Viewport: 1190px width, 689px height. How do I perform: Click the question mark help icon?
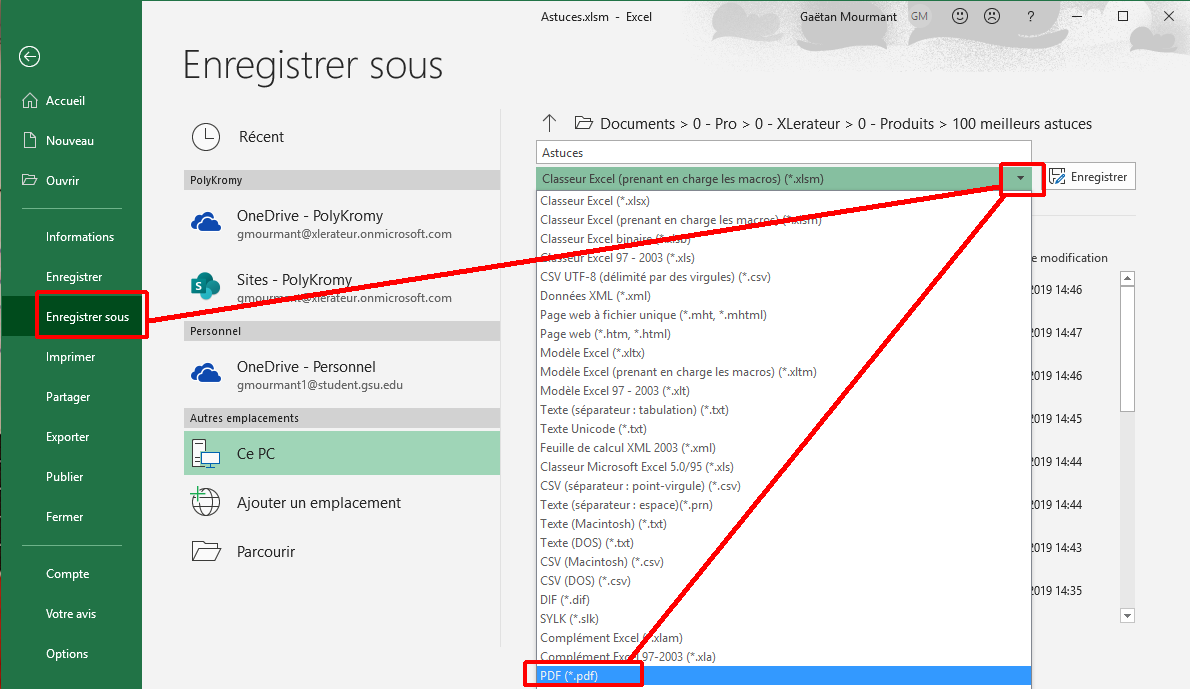1030,17
